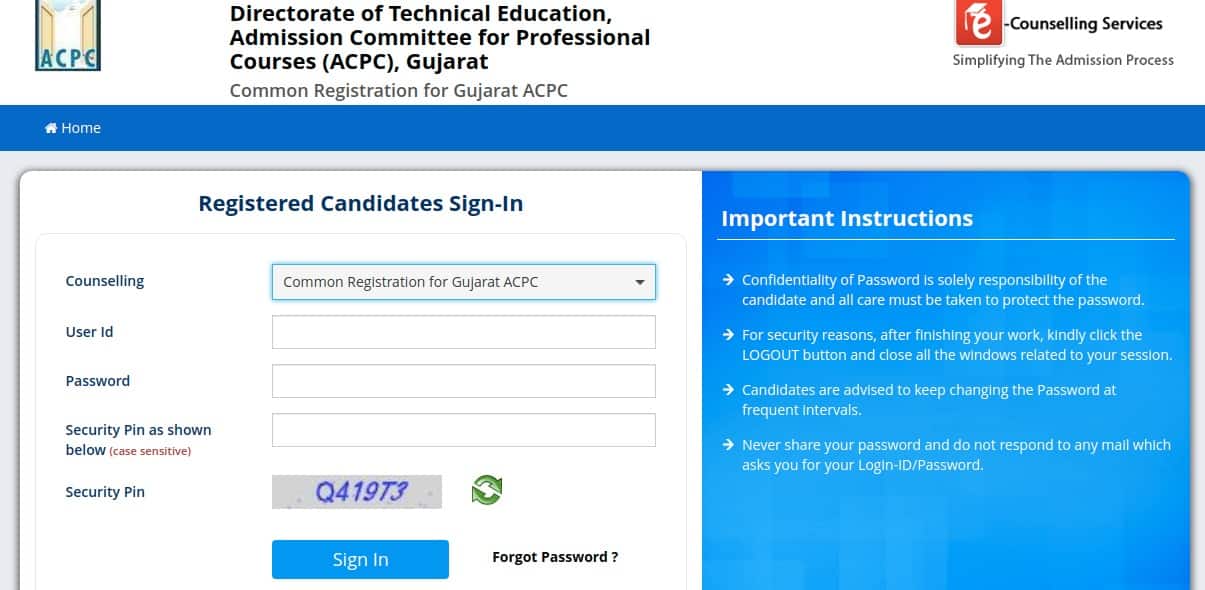The width and height of the screenshot is (1205, 590).
Task: Click arrow bullet beside never share password
Action: [x=729, y=445]
